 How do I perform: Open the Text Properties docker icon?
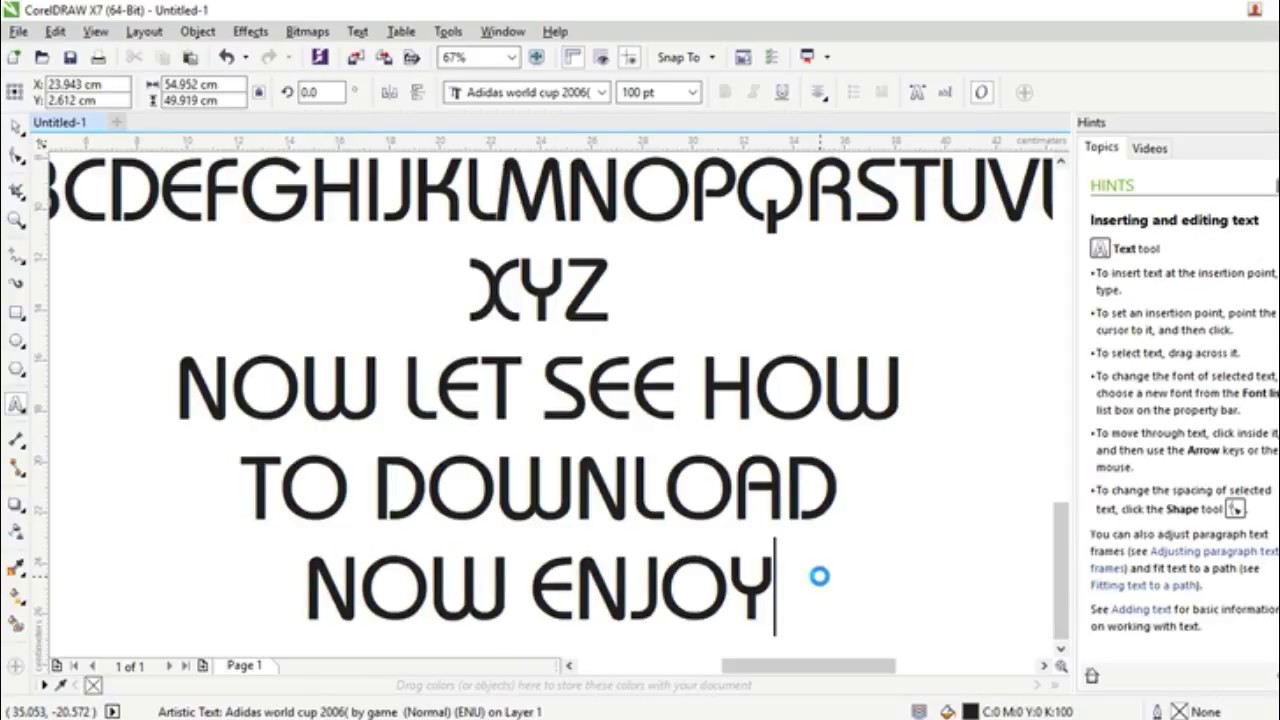pos(917,92)
